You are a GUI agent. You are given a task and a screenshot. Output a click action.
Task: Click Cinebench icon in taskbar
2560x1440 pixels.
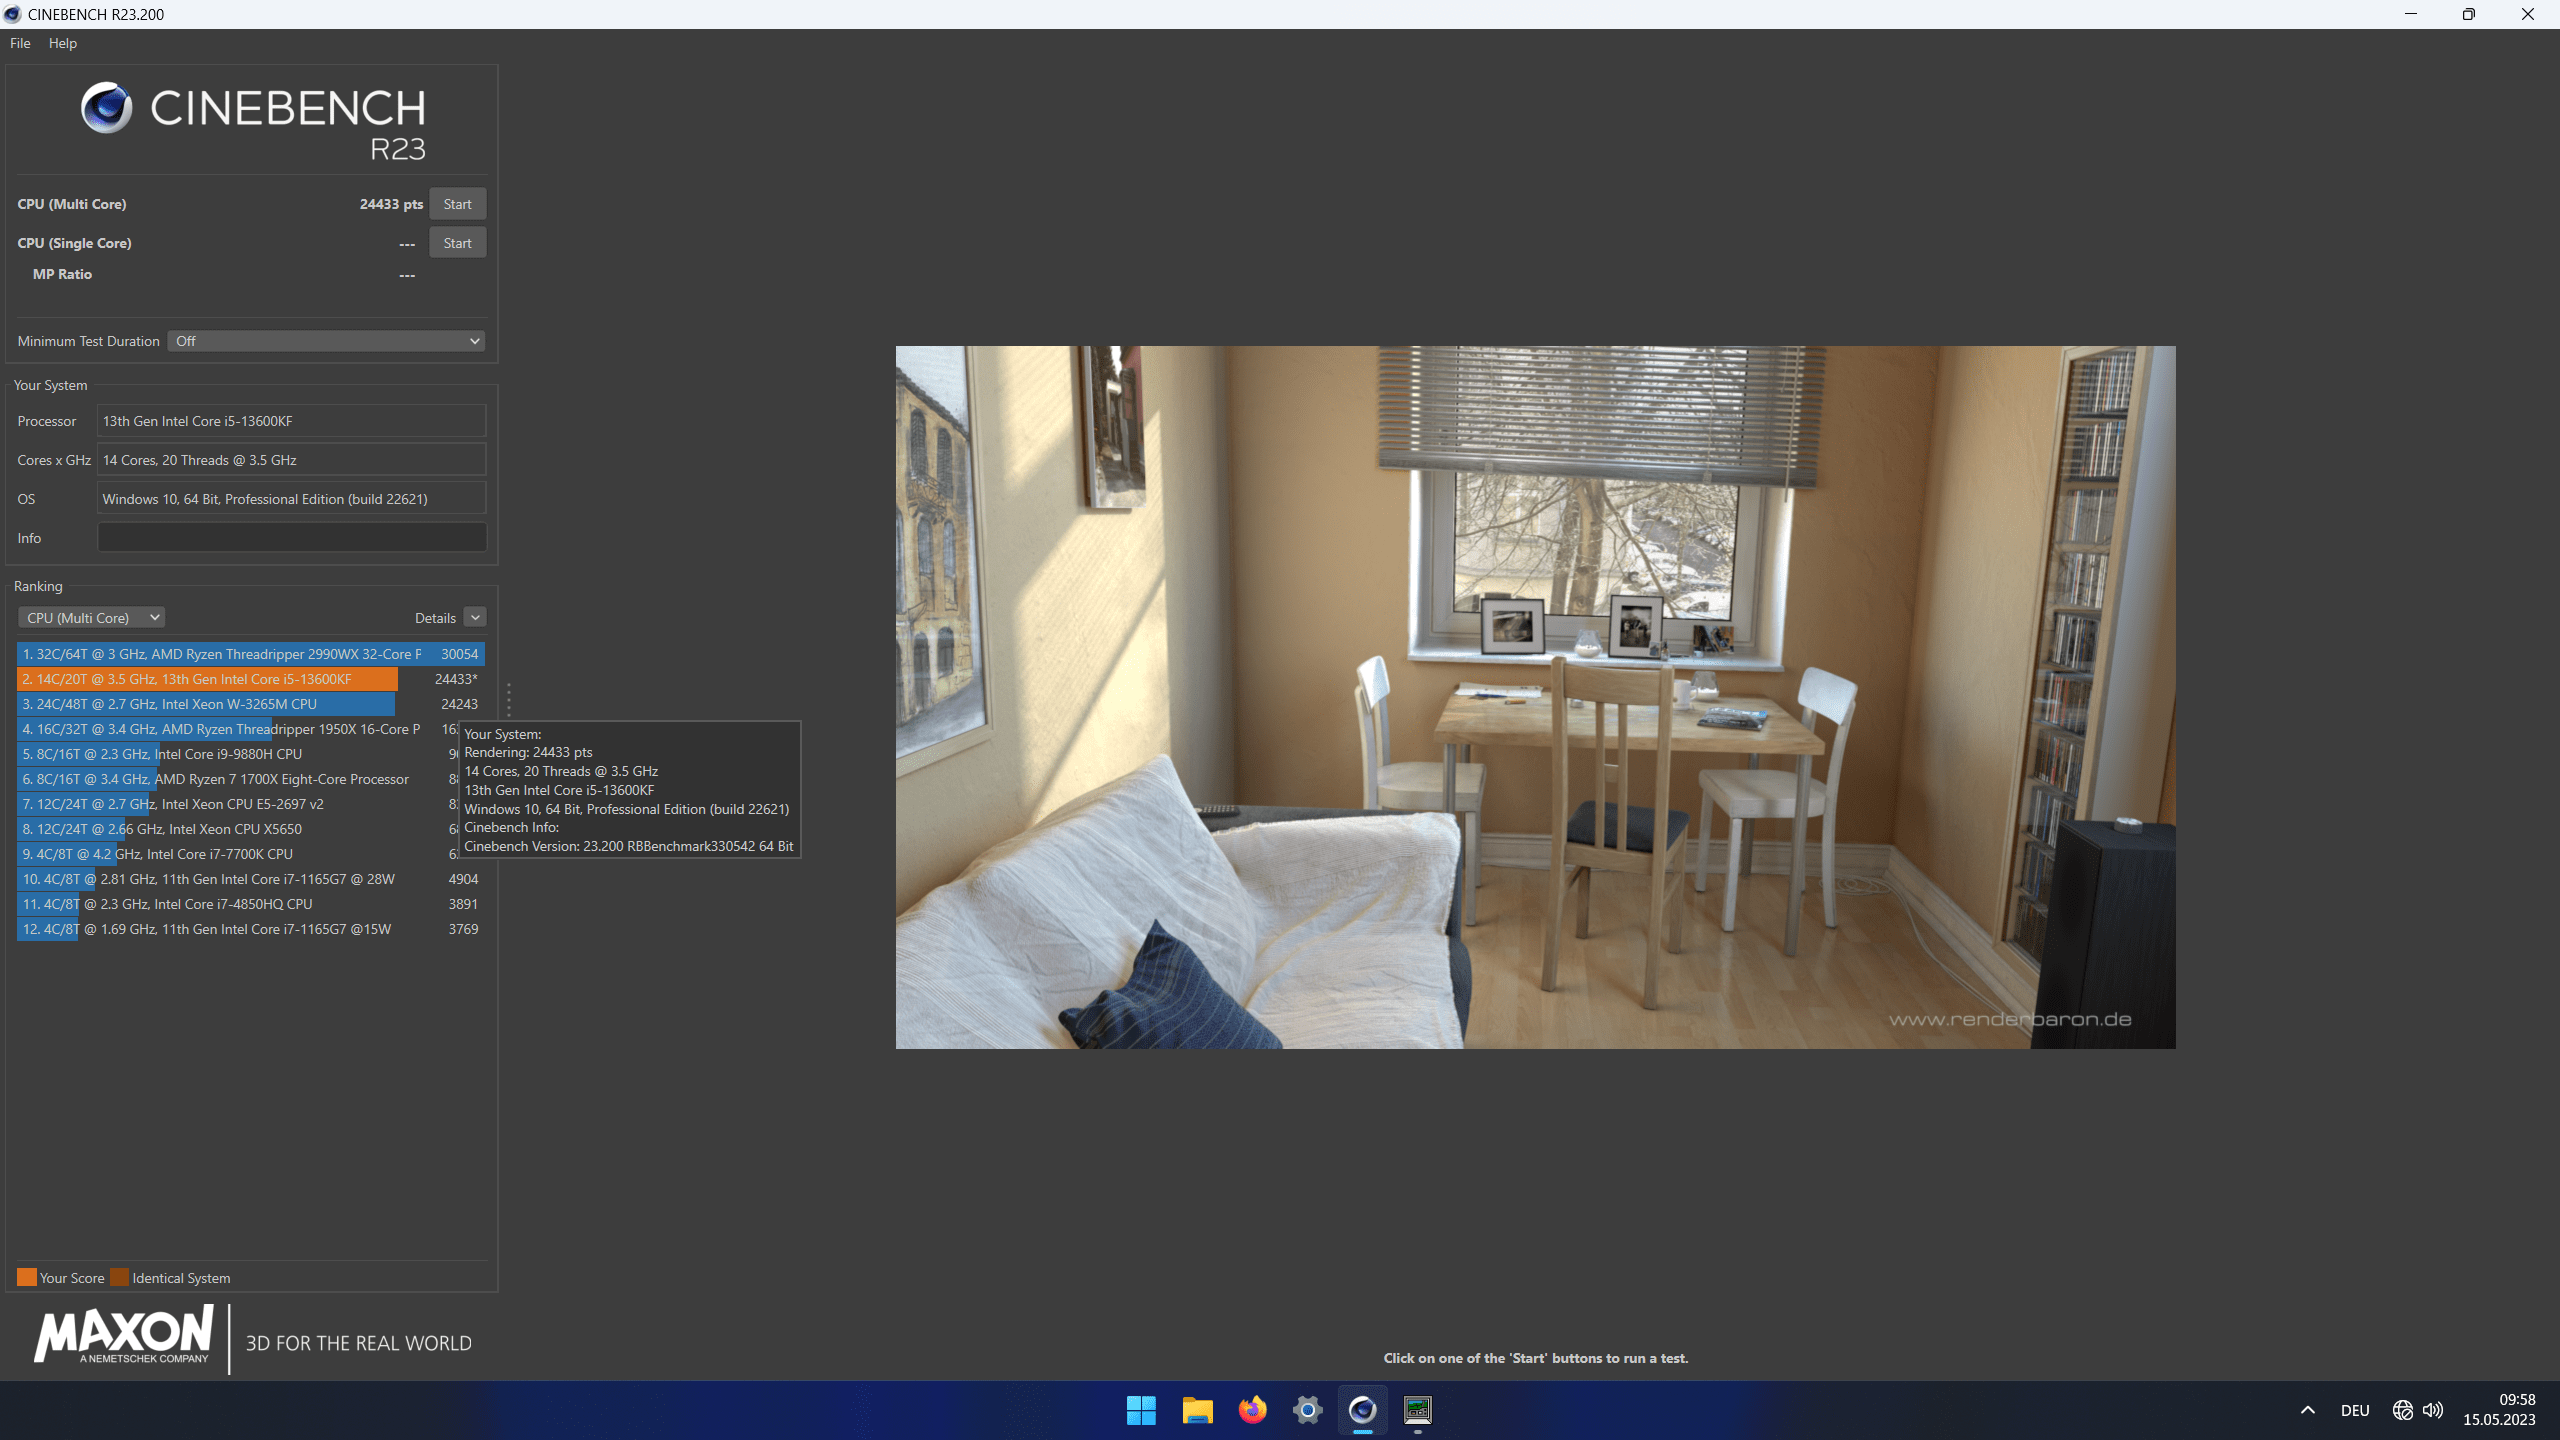click(1362, 1410)
